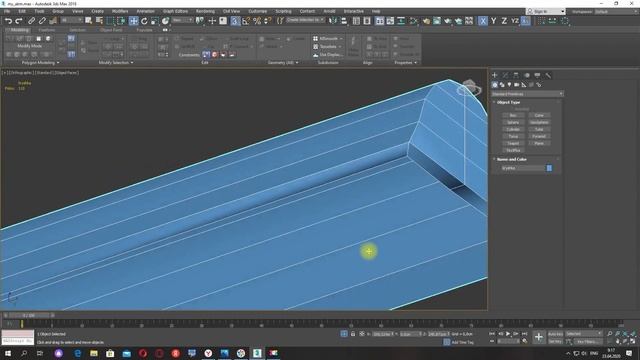Restrict transform to the X axis
Viewport: 640px width, 360px height.
point(483,20)
